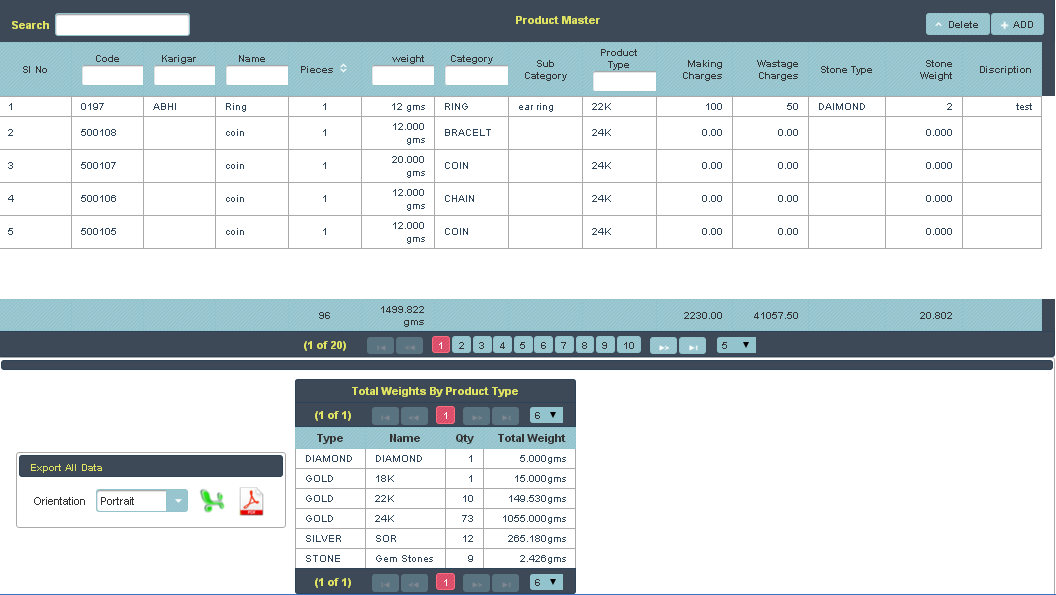Go to previous page of products

[409, 345]
